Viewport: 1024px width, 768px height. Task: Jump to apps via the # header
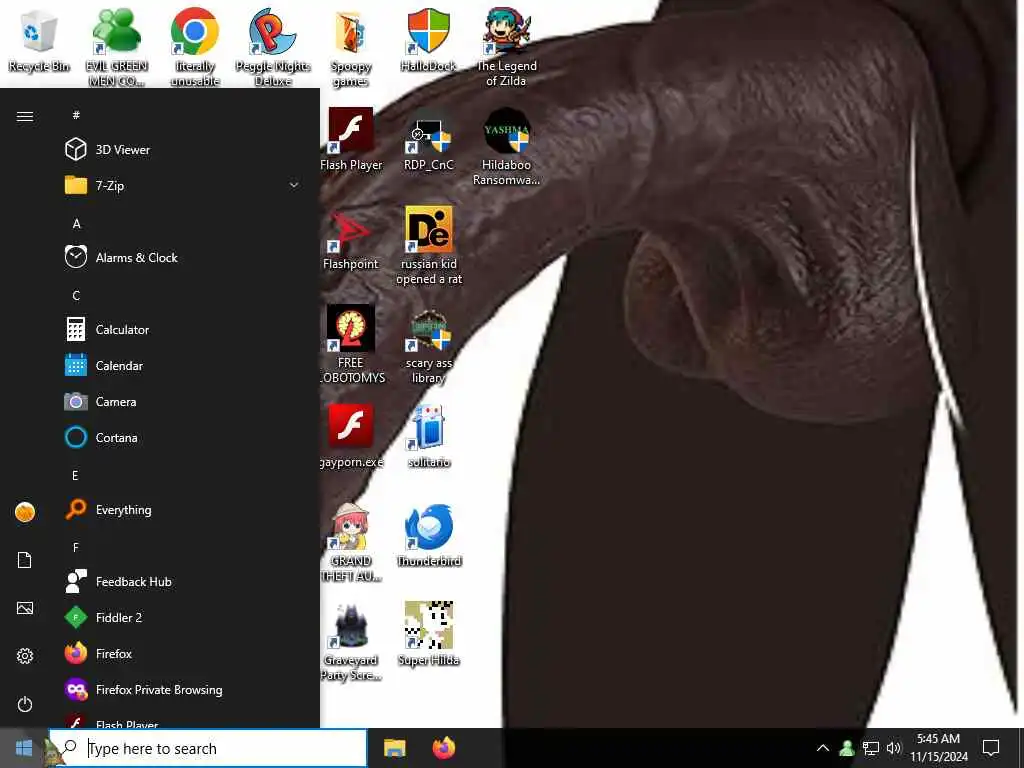pyautogui.click(x=76, y=115)
